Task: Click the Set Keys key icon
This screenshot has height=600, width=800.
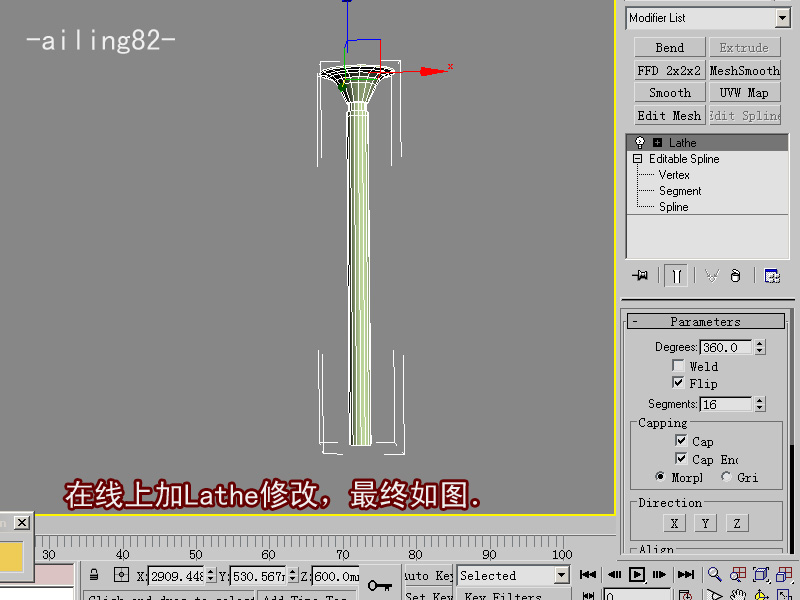Action: pyautogui.click(x=380, y=585)
